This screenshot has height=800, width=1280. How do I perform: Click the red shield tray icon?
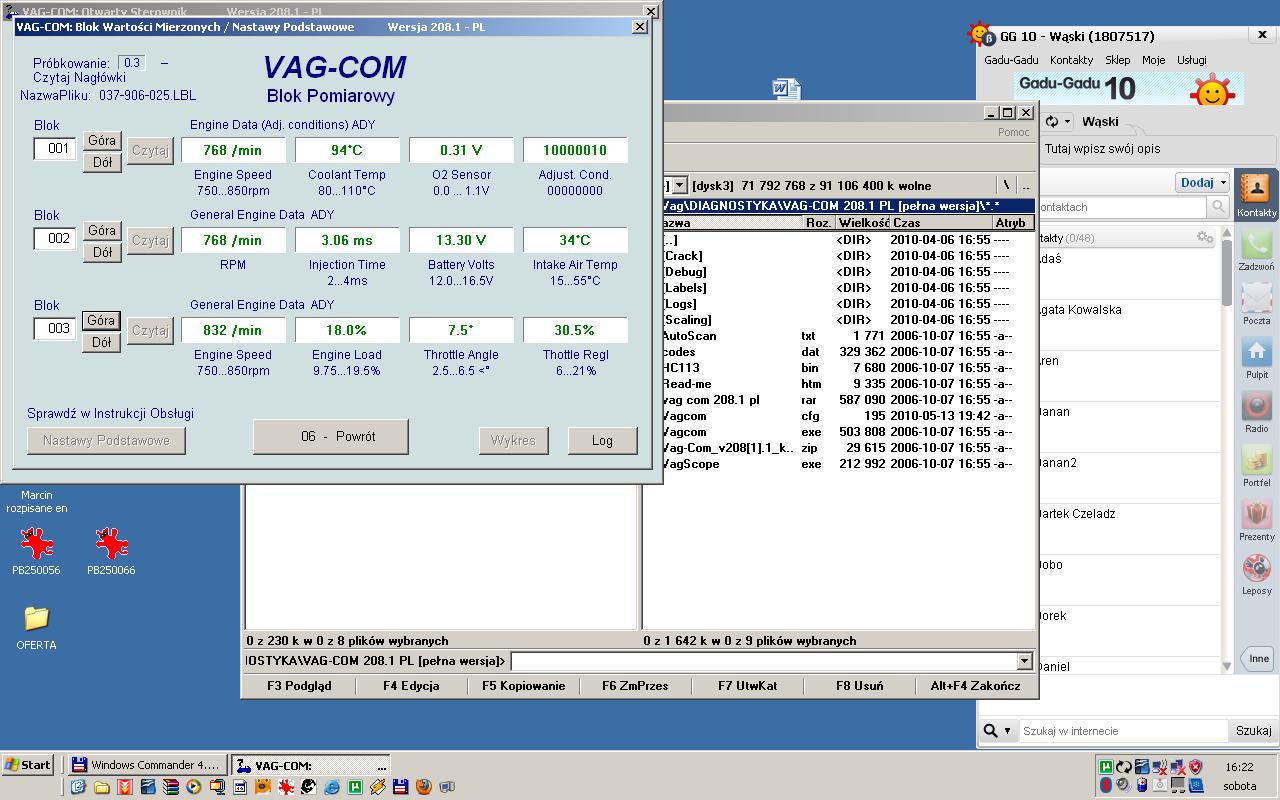[1194, 767]
